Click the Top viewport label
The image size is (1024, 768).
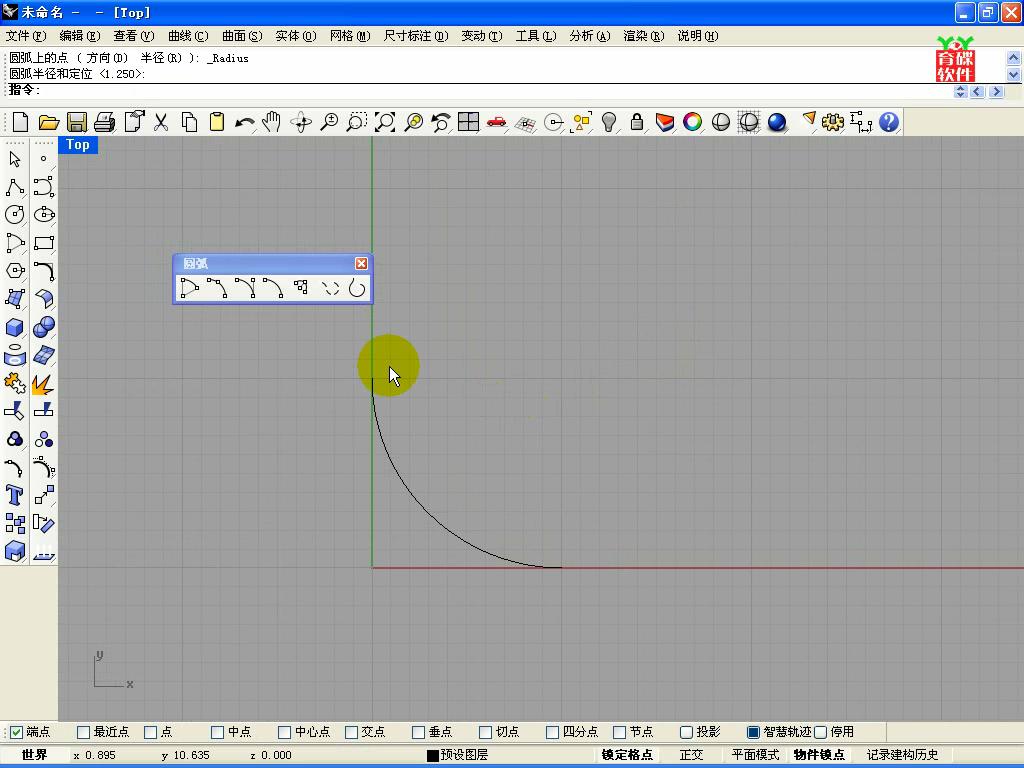coord(78,145)
